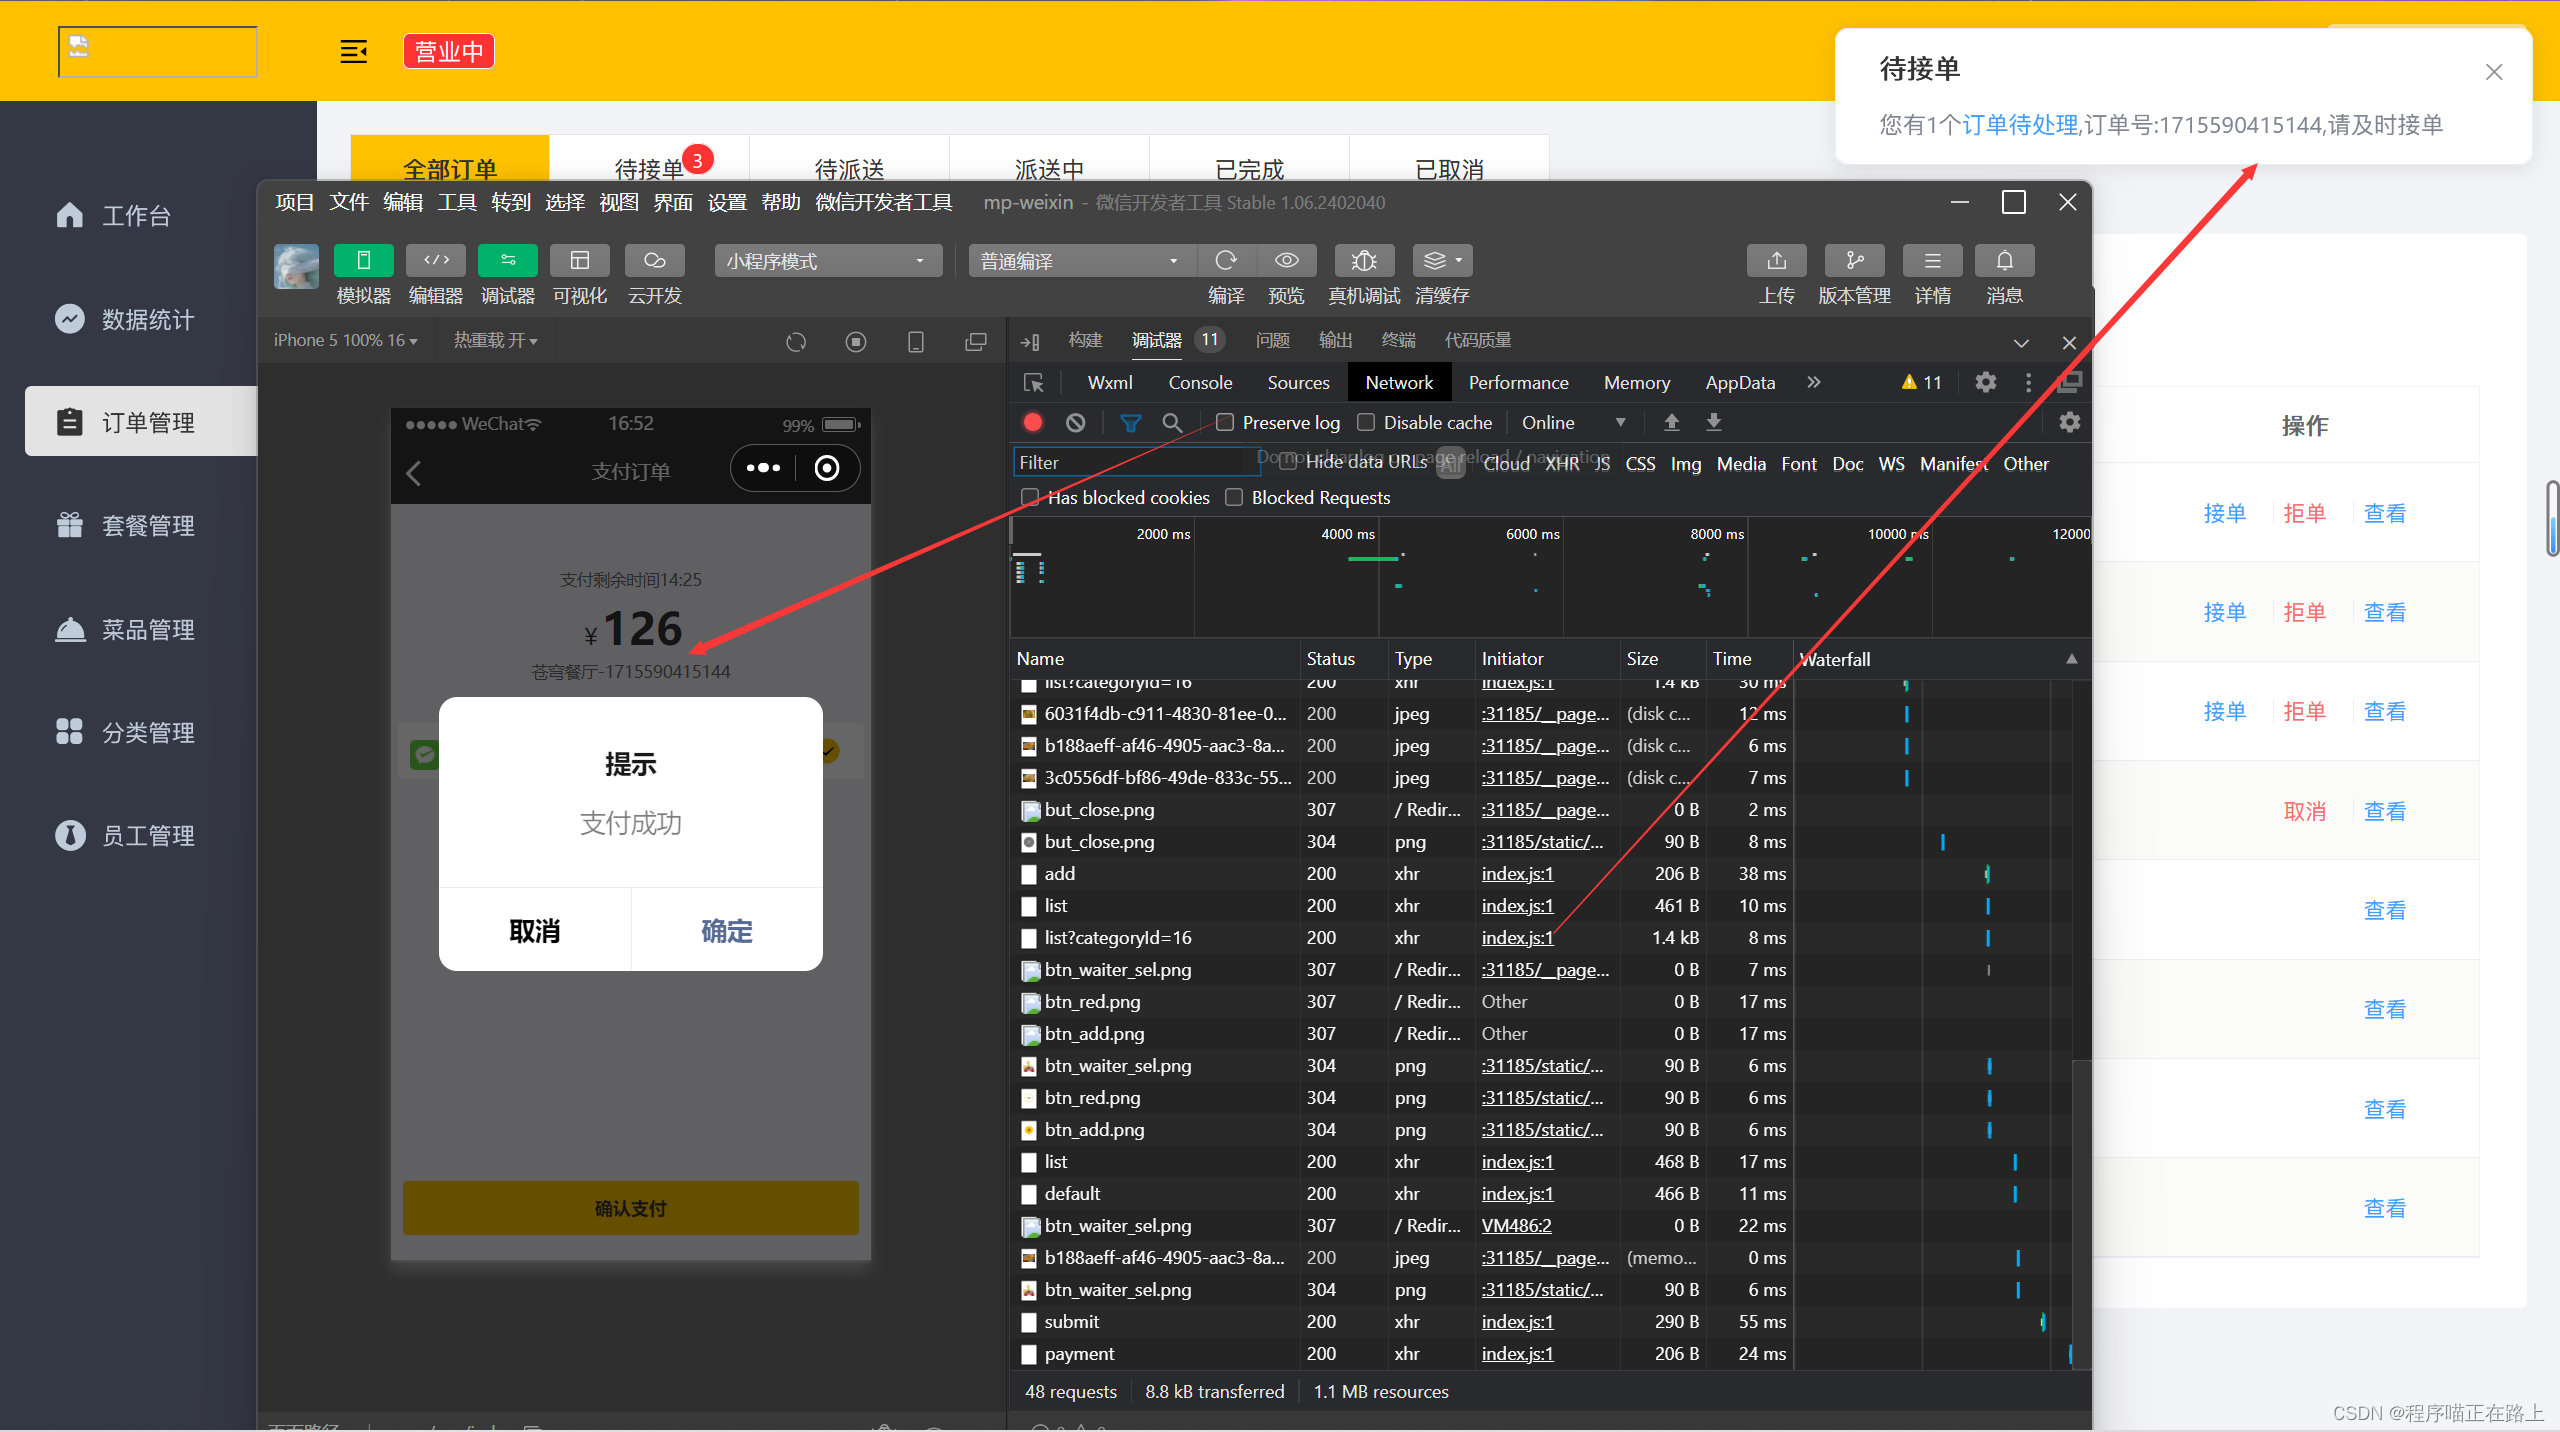Filter requests by Img type

click(1685, 463)
